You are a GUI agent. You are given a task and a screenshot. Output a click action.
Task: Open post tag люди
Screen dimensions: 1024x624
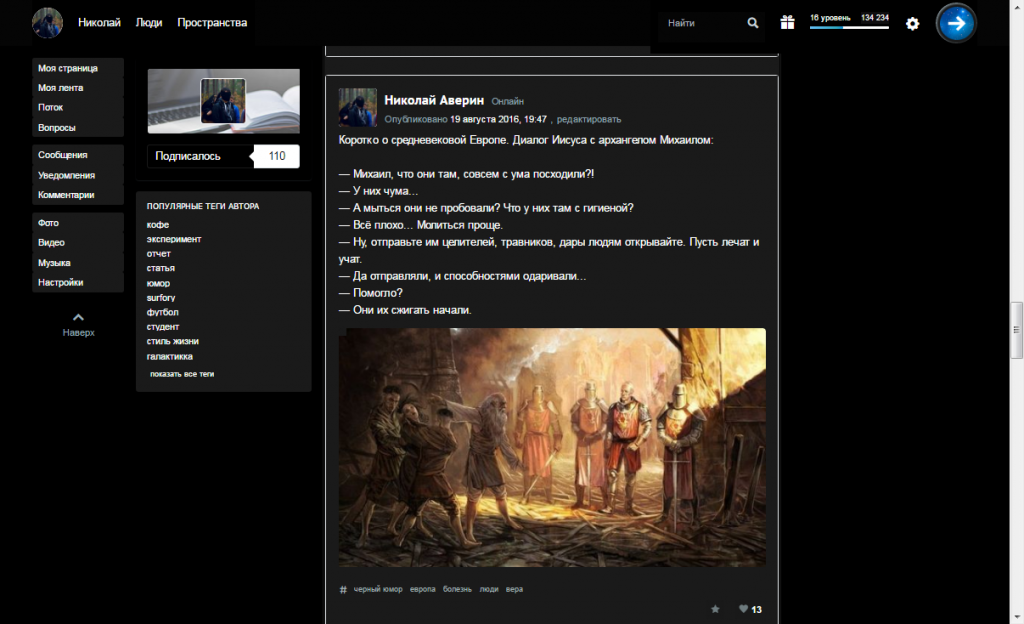[x=488, y=589]
